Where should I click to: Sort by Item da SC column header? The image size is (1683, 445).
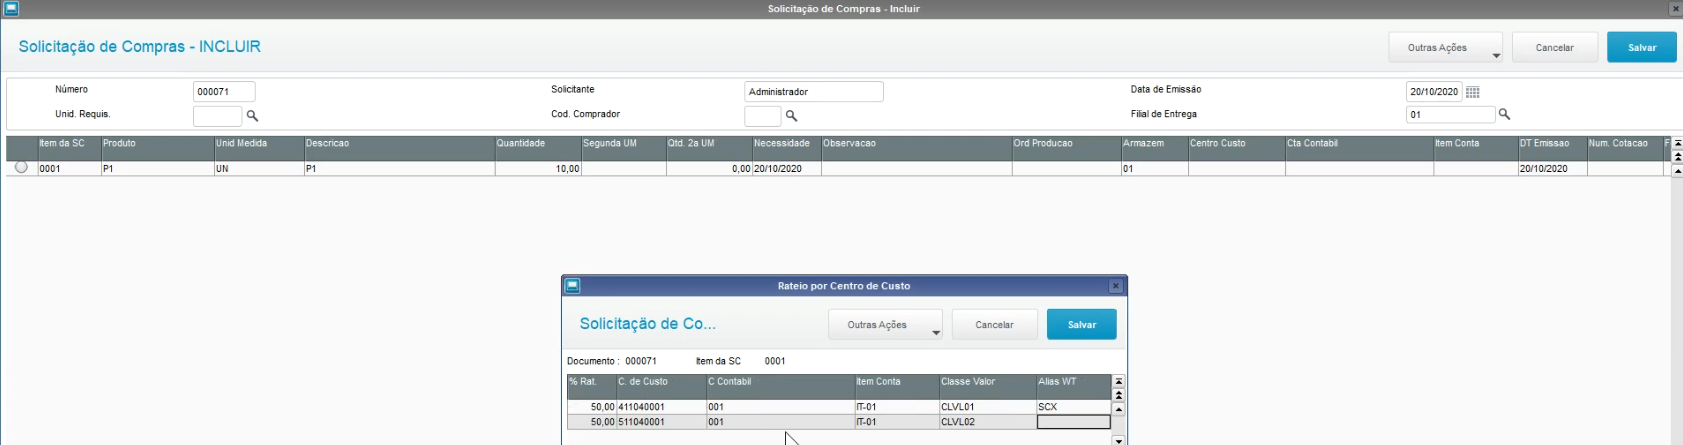(x=69, y=148)
